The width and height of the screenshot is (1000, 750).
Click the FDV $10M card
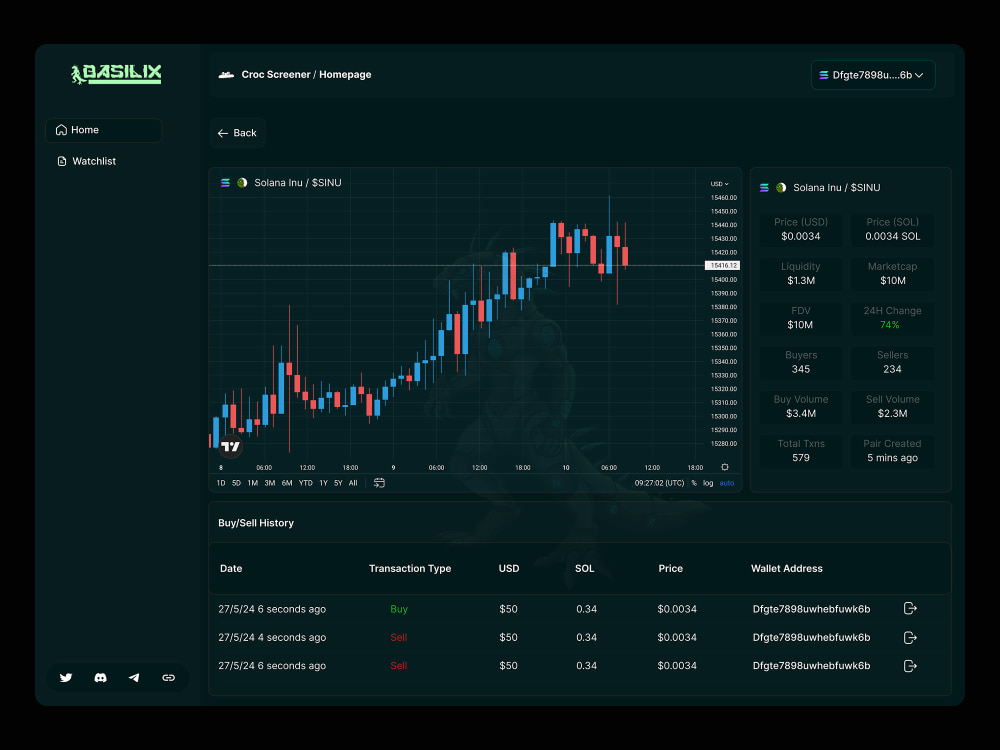[801, 318]
